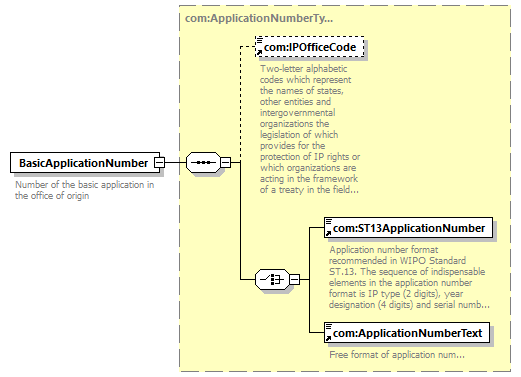Click the sequence compositor octagon icon

click(x=203, y=163)
